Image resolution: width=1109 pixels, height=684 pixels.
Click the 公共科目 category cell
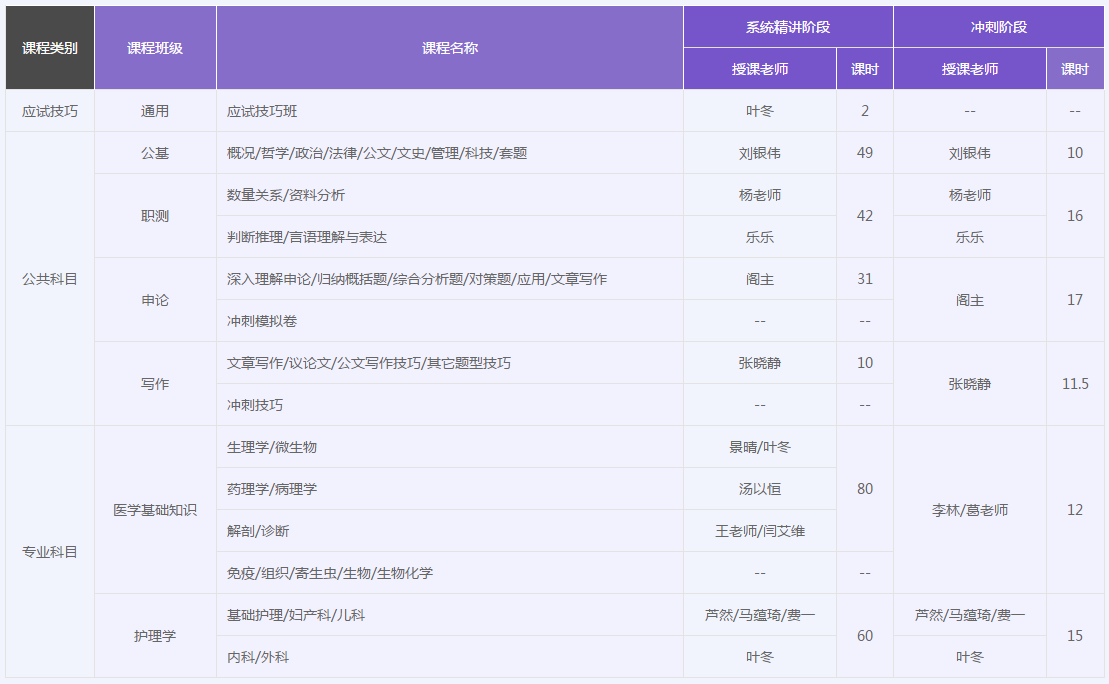pos(50,279)
